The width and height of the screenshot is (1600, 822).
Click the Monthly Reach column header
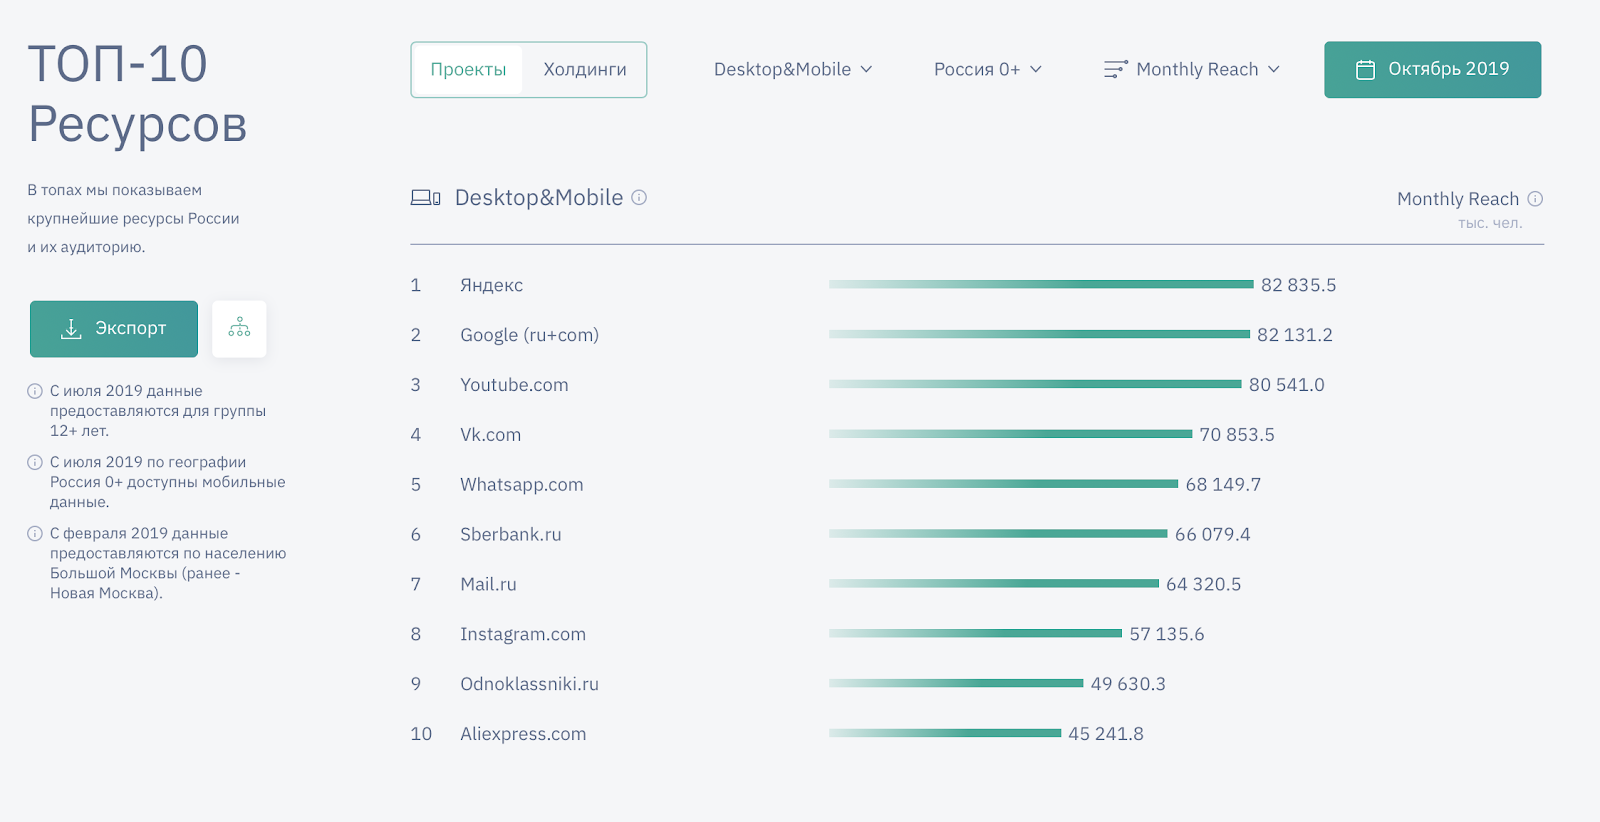click(1457, 199)
